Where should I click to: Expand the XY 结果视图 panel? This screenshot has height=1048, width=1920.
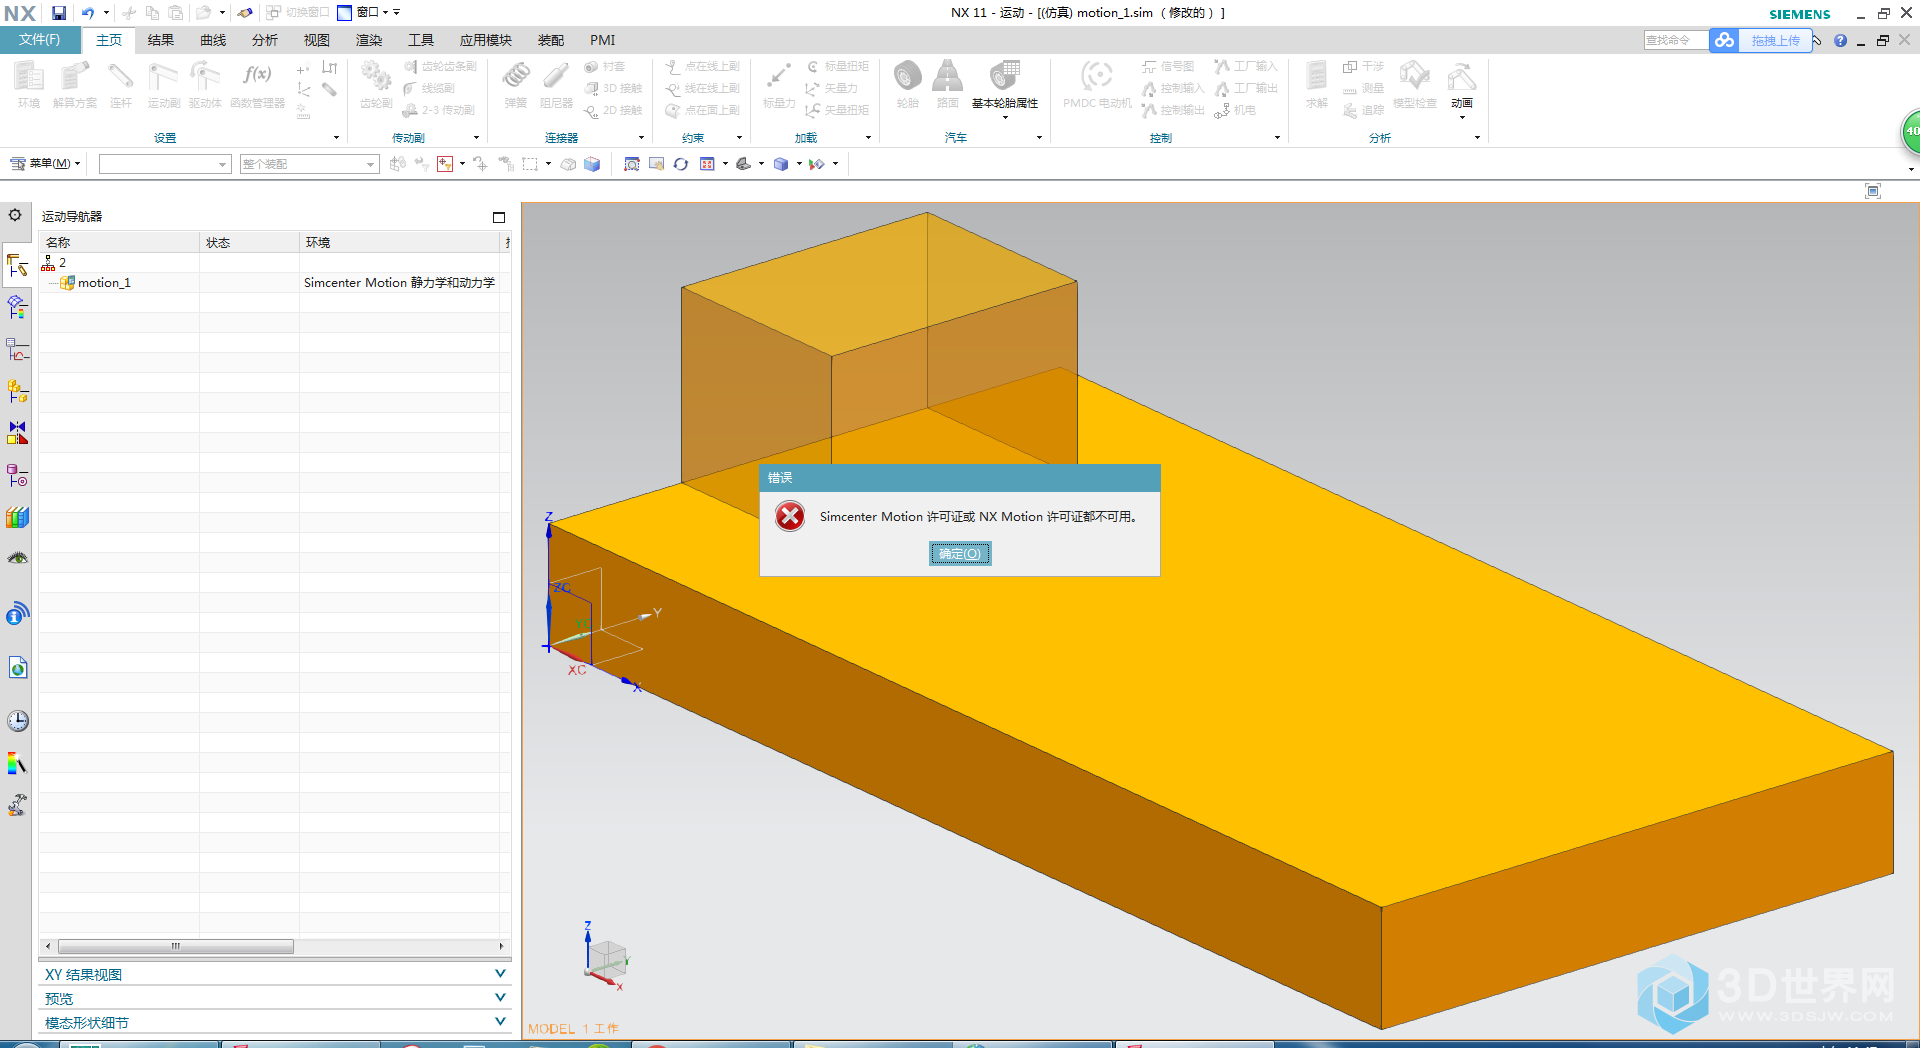(x=275, y=974)
